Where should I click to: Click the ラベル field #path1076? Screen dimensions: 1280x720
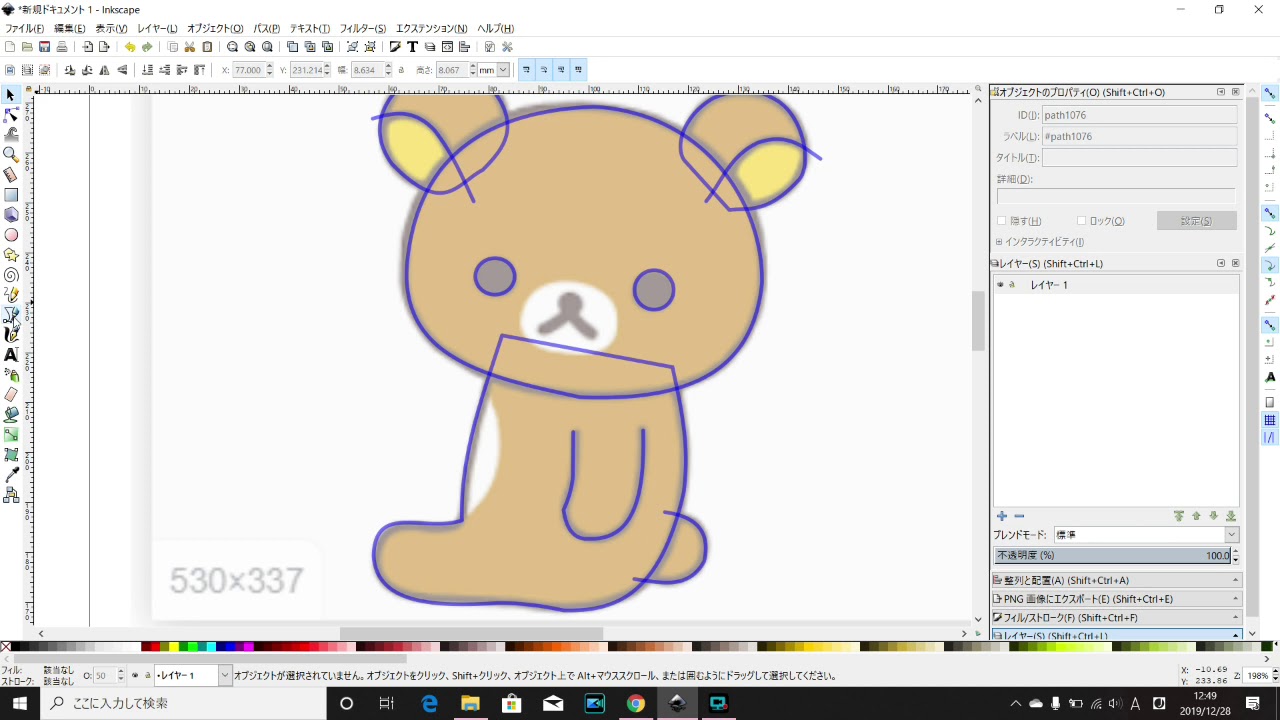[1140, 136]
